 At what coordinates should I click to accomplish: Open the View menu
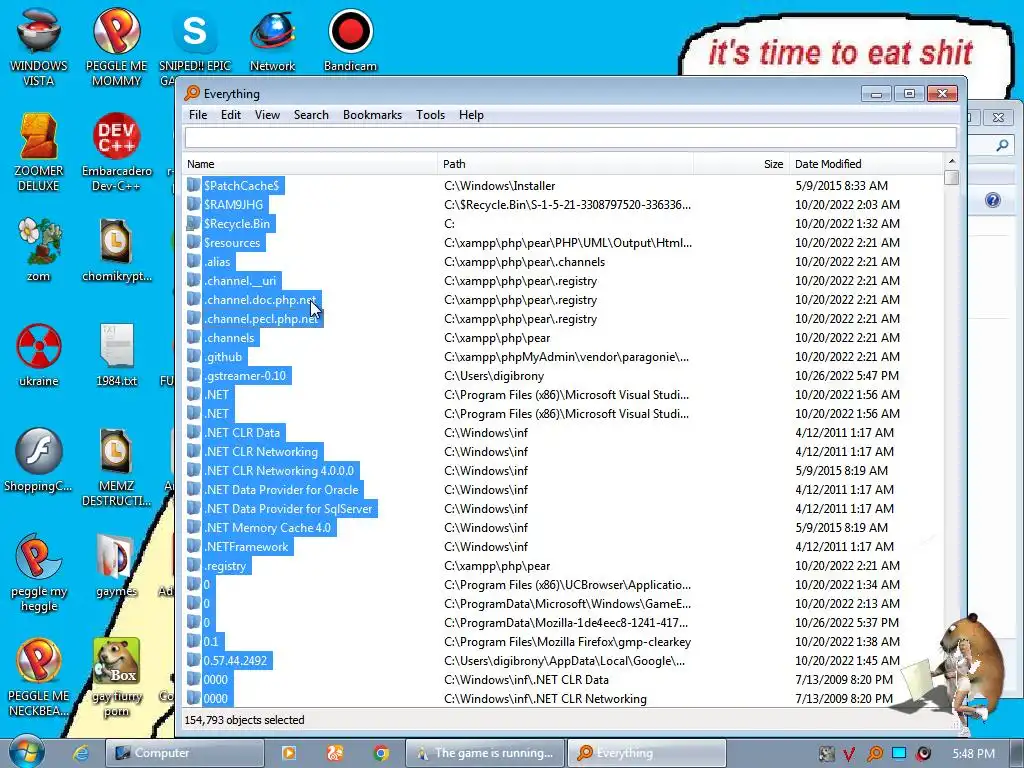point(267,115)
